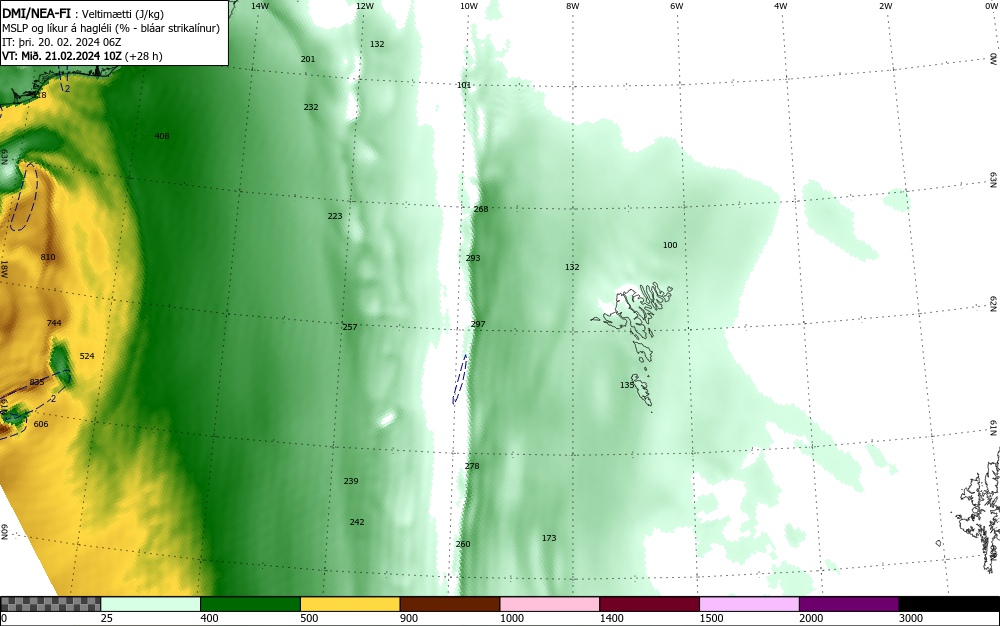Select the 101 map value

click(x=464, y=85)
